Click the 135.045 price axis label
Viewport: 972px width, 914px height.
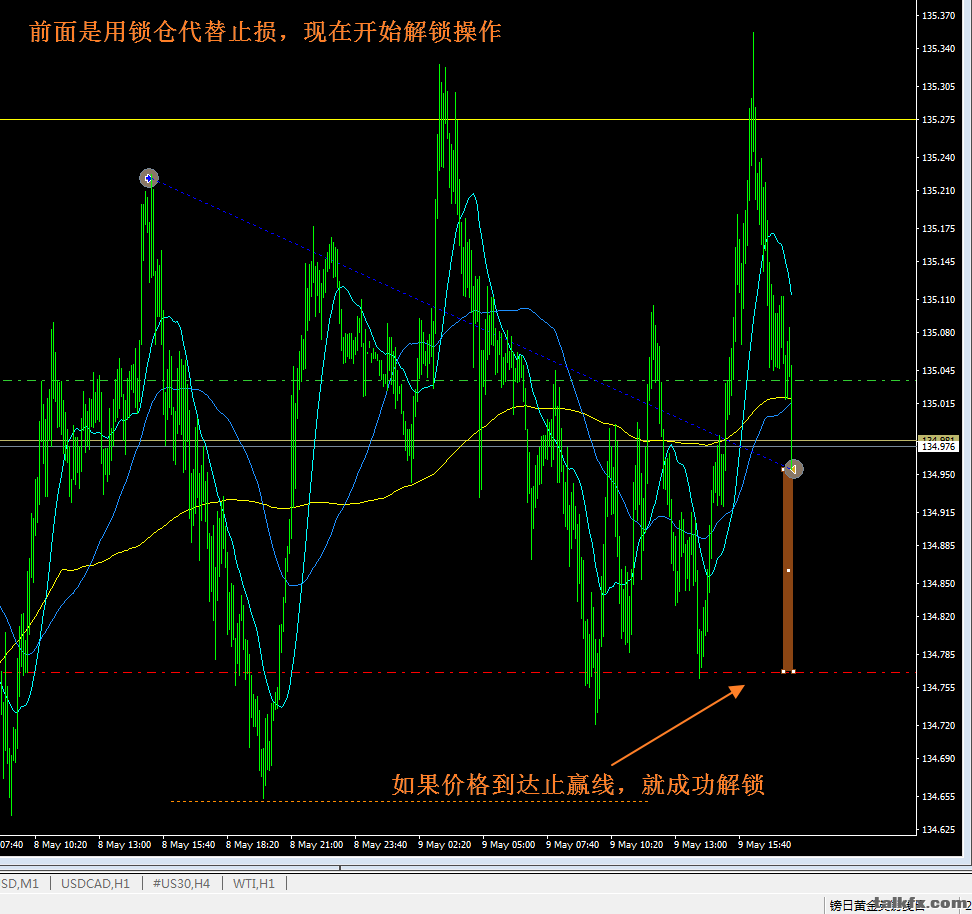pos(939,371)
